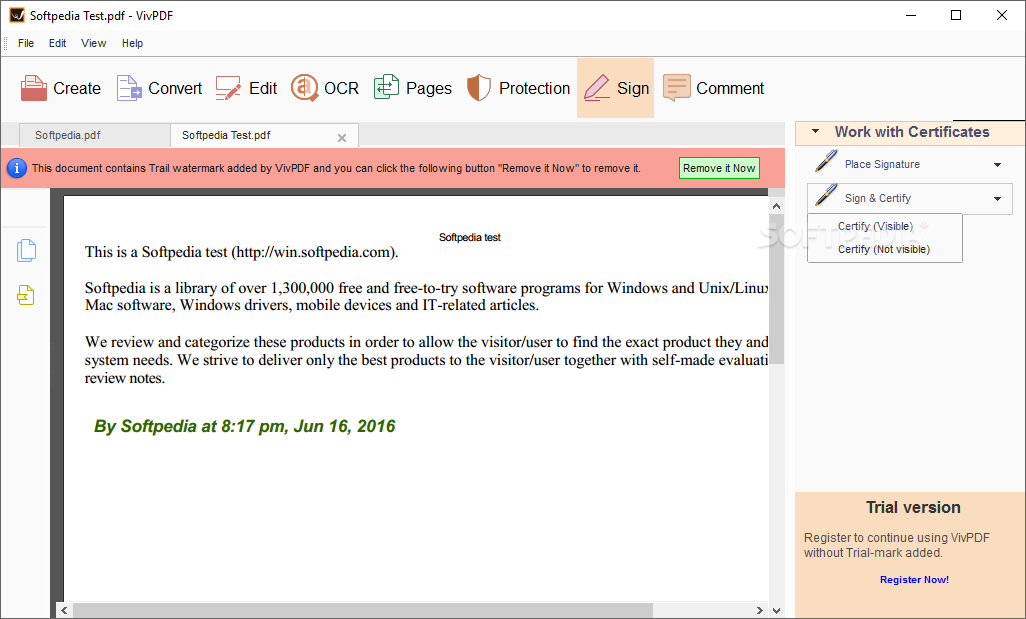Click the line starting 'This is a Softpedia test'
Screen dimensions: 1026x619
pos(241,252)
